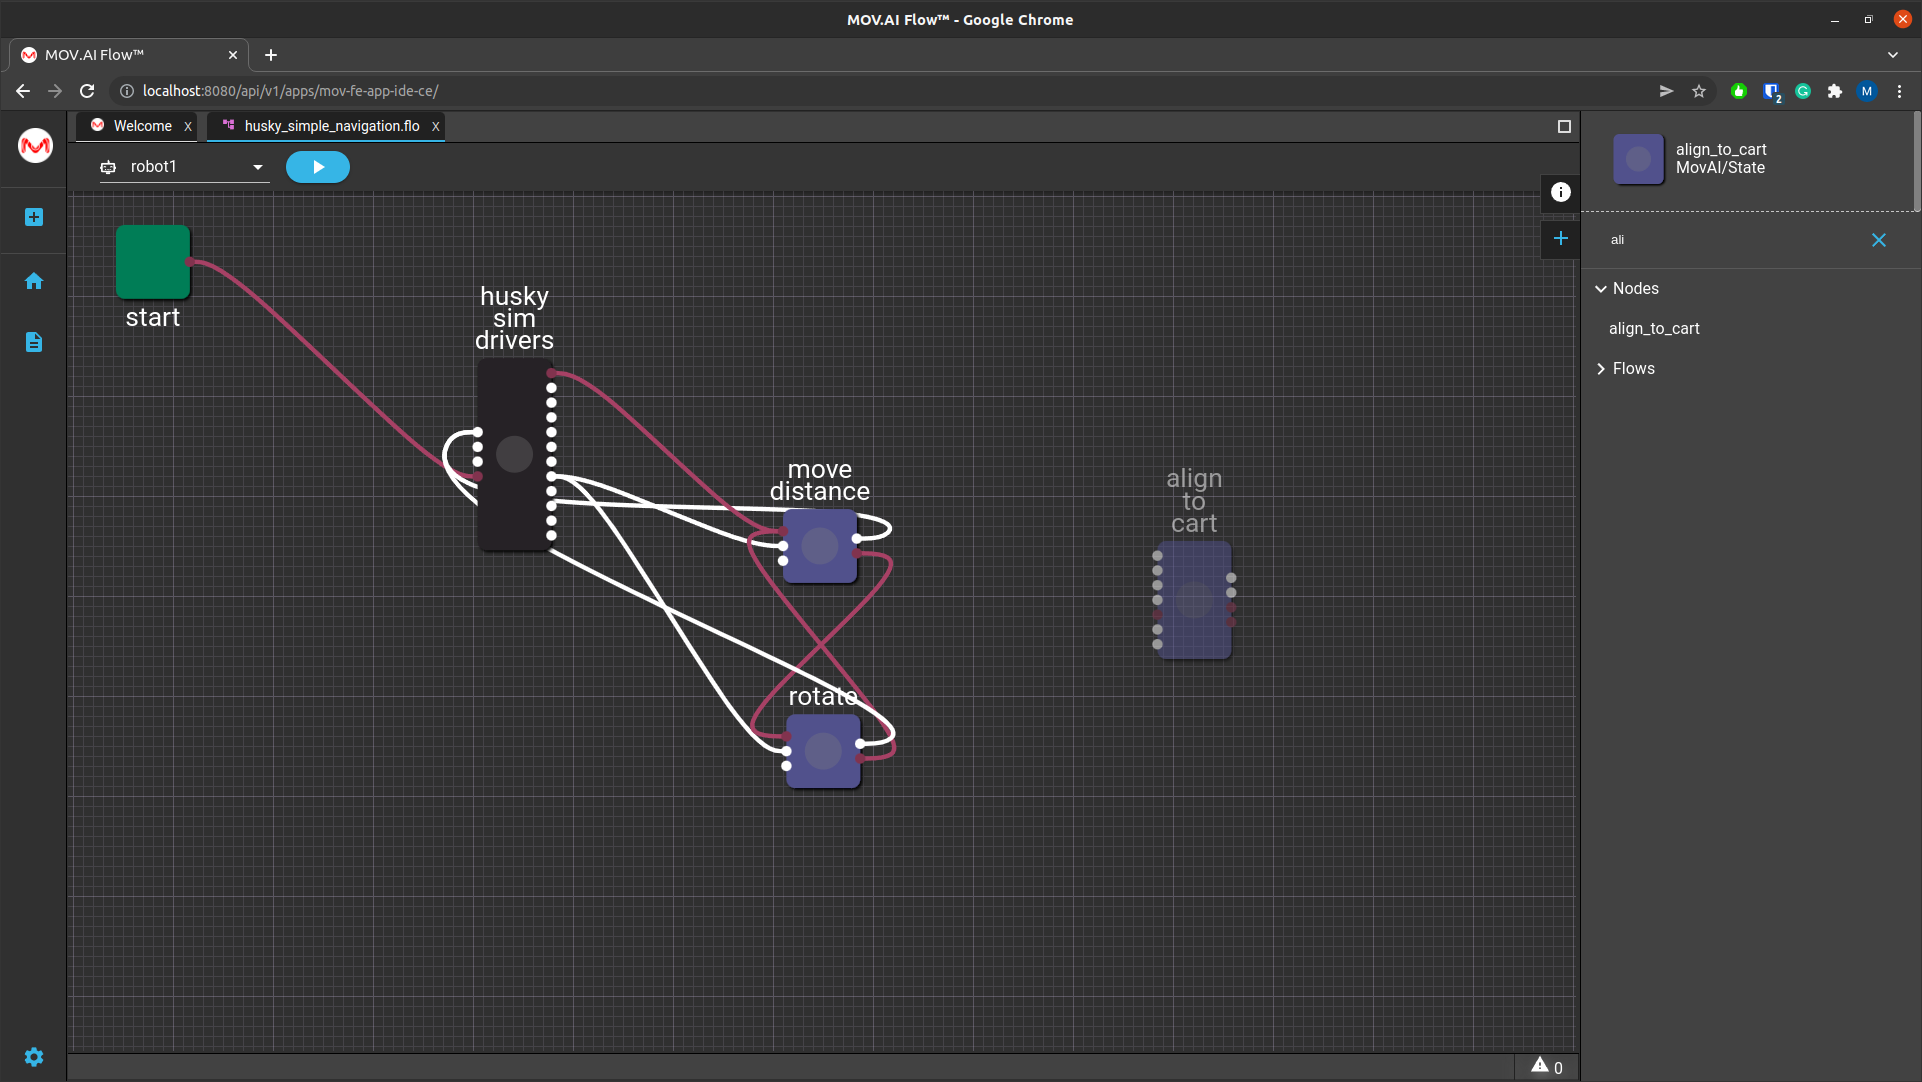Image resolution: width=1922 pixels, height=1082 pixels.
Task: Open the home page icon
Action: (34, 281)
